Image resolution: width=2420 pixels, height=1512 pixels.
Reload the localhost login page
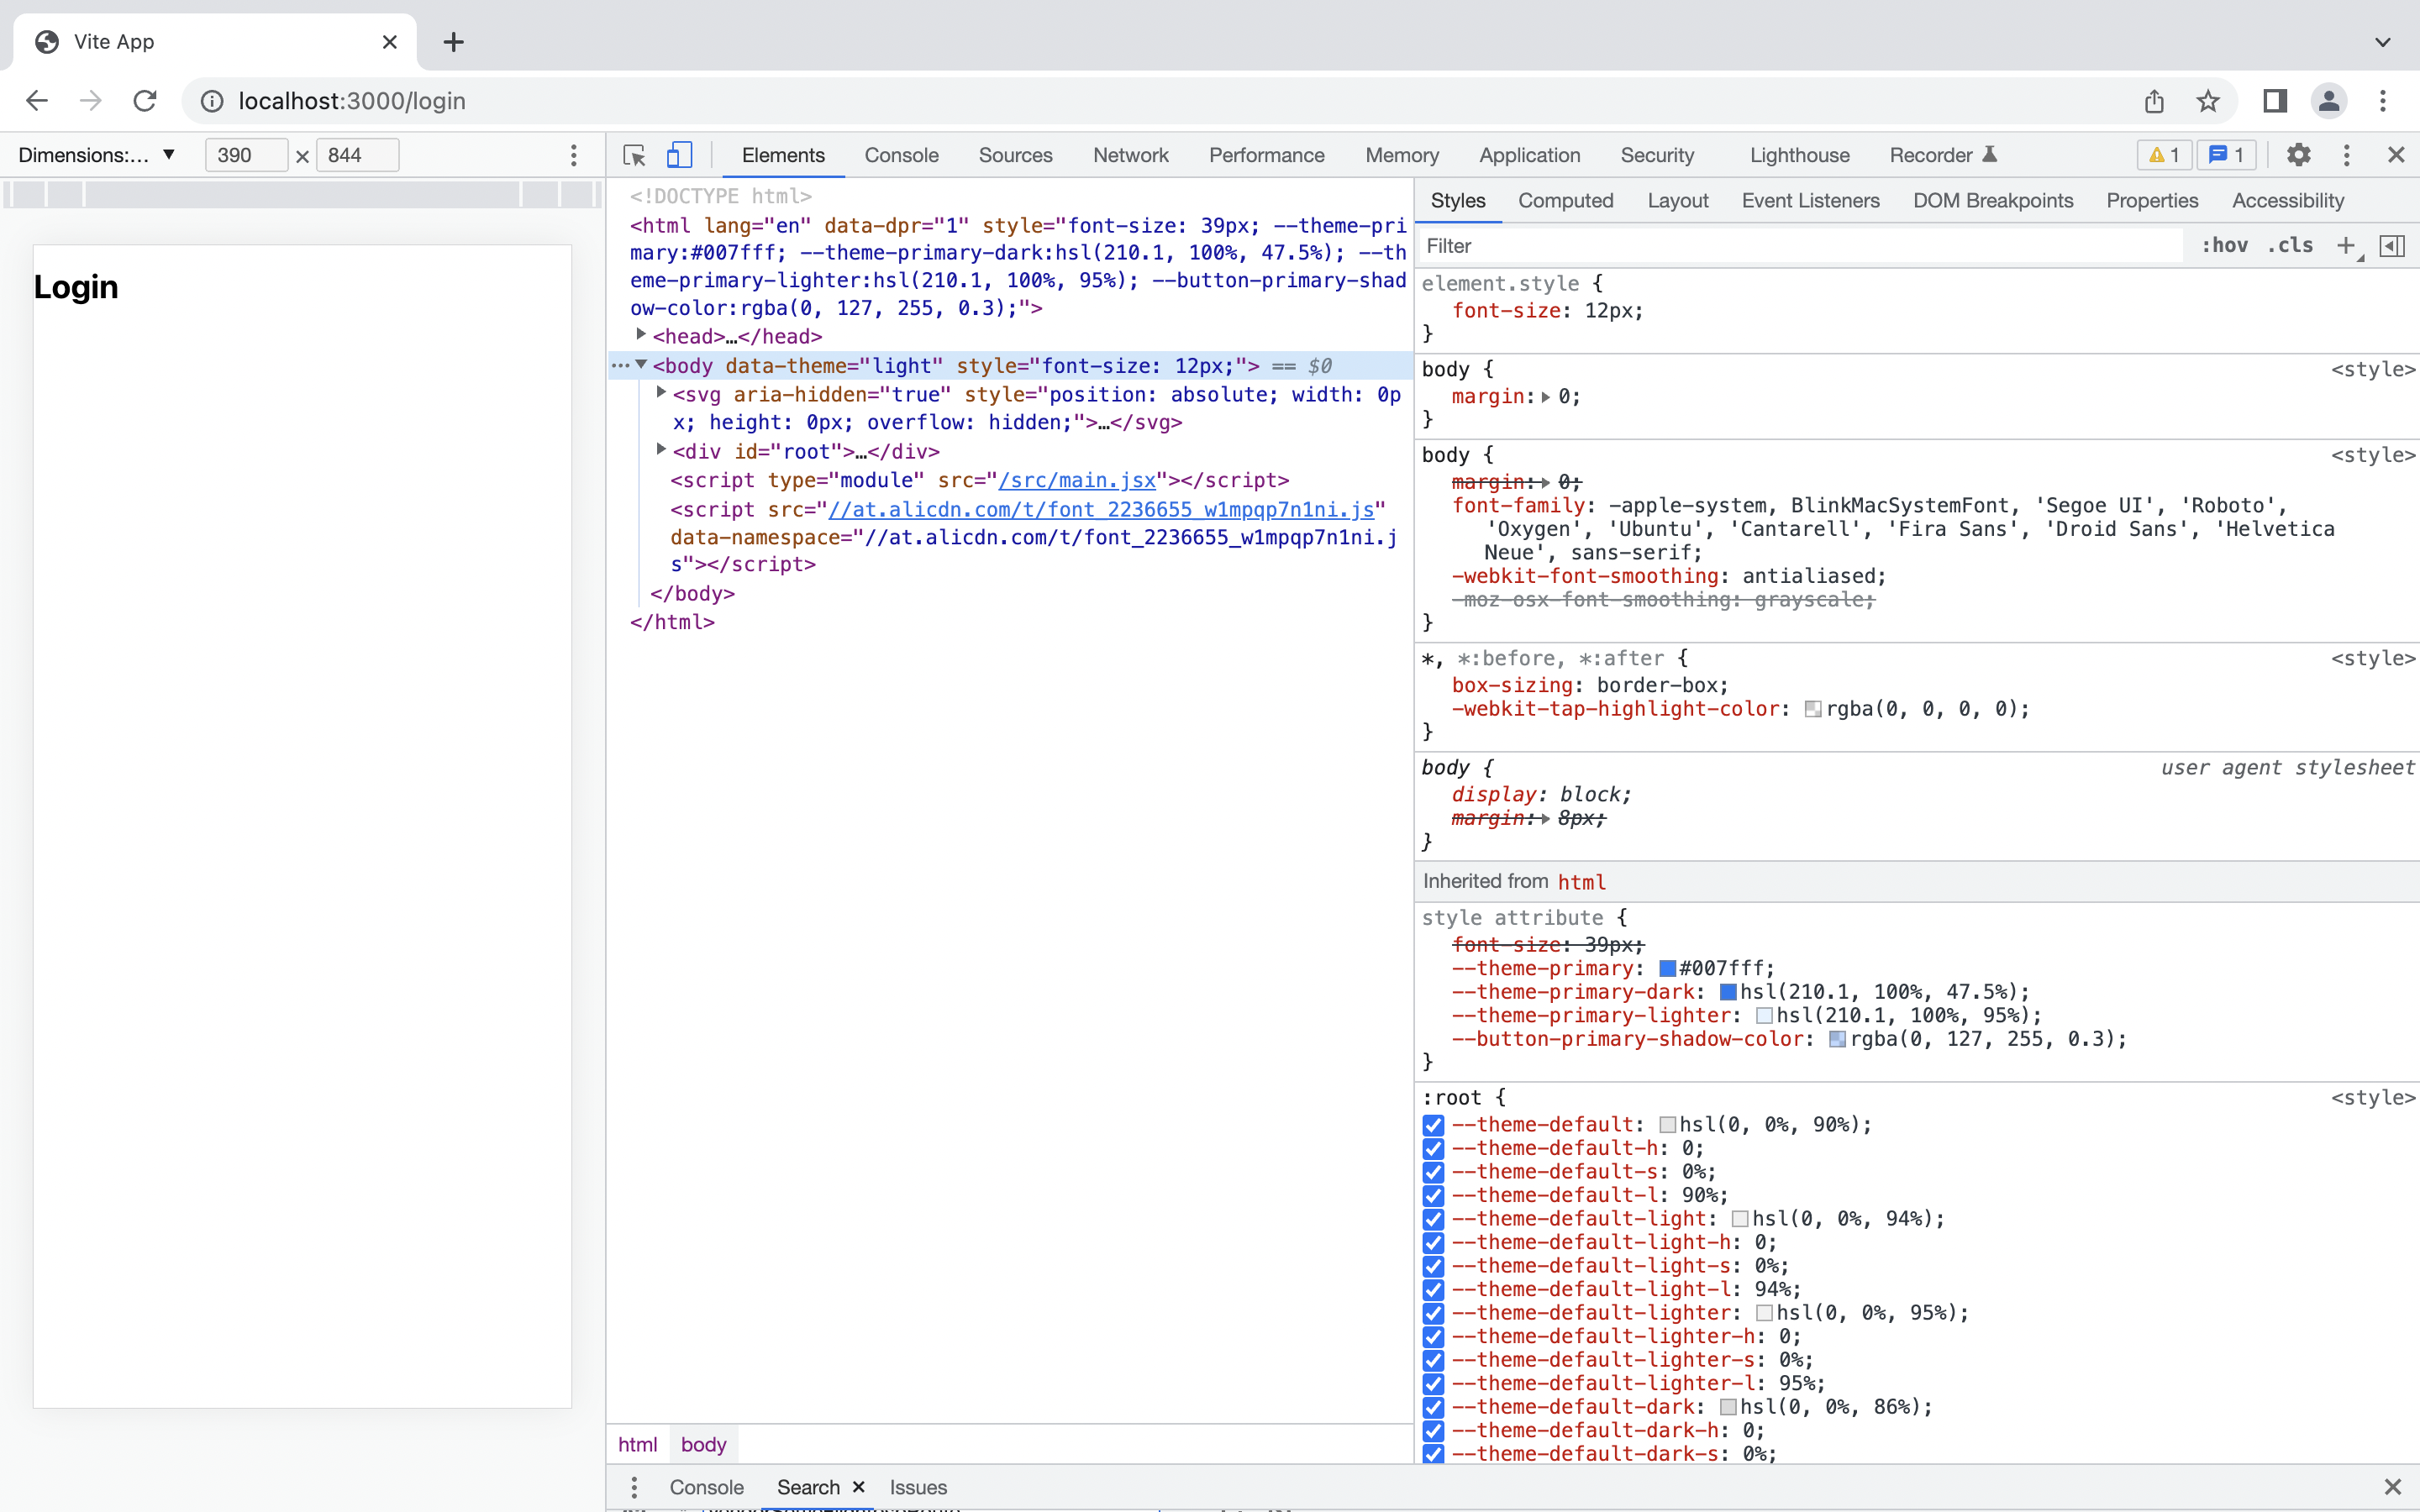point(145,101)
